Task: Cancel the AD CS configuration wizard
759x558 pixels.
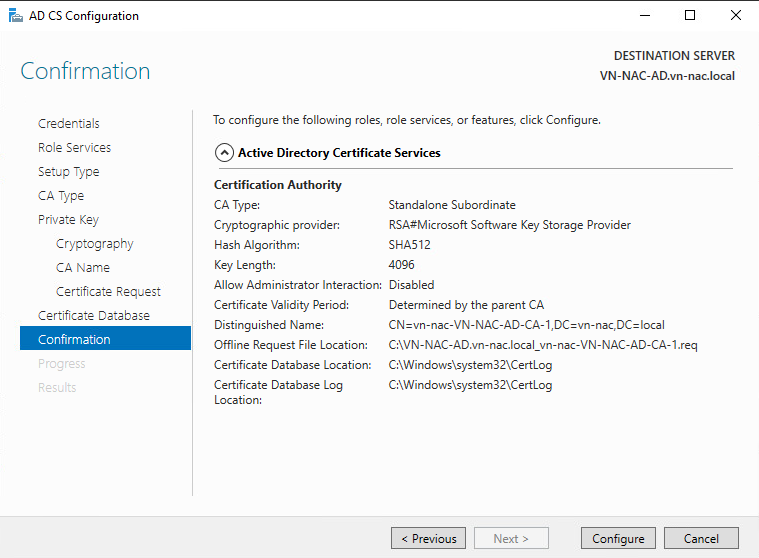Action: pos(701,538)
